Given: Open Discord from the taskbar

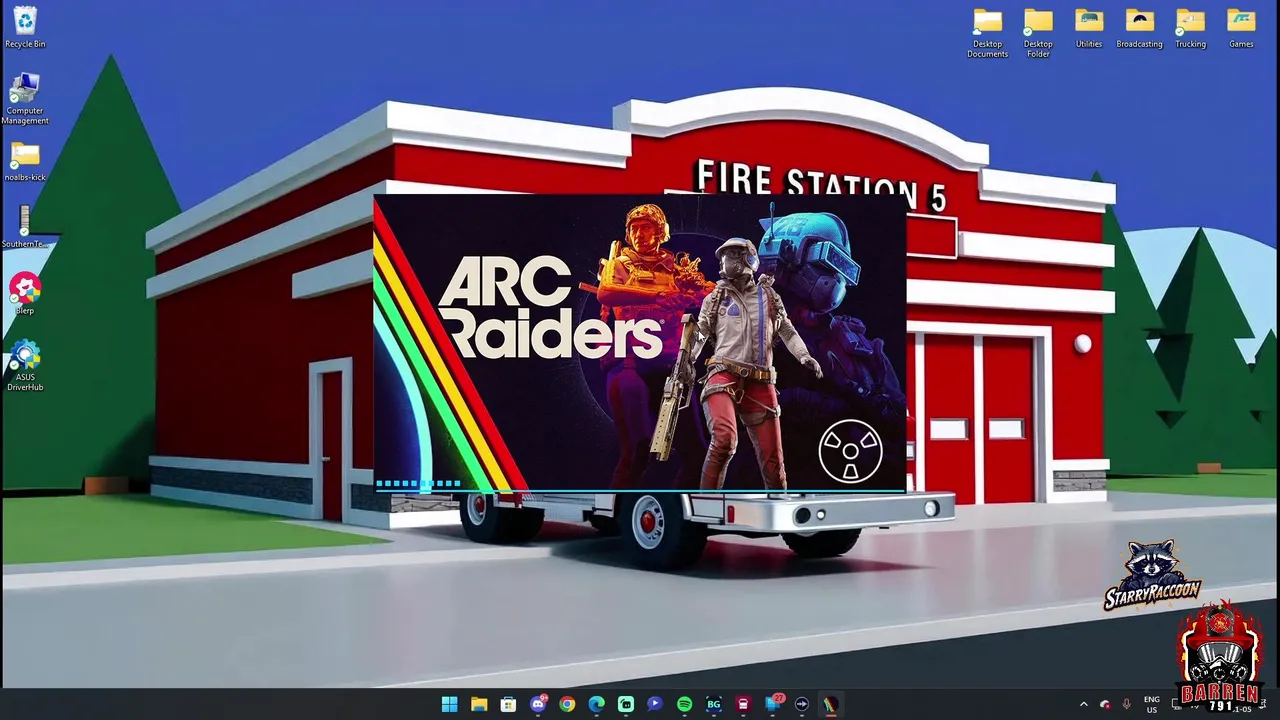Looking at the screenshot, I should pos(538,704).
